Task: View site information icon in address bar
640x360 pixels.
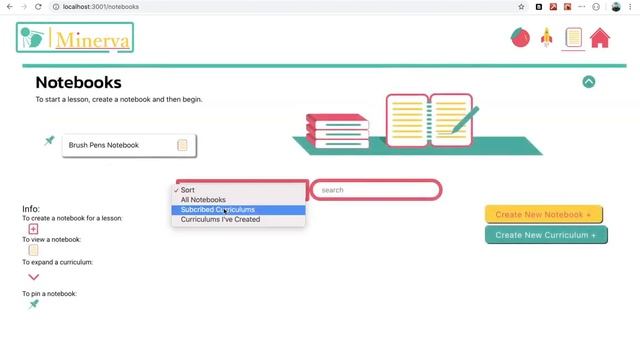Action: coord(56,7)
